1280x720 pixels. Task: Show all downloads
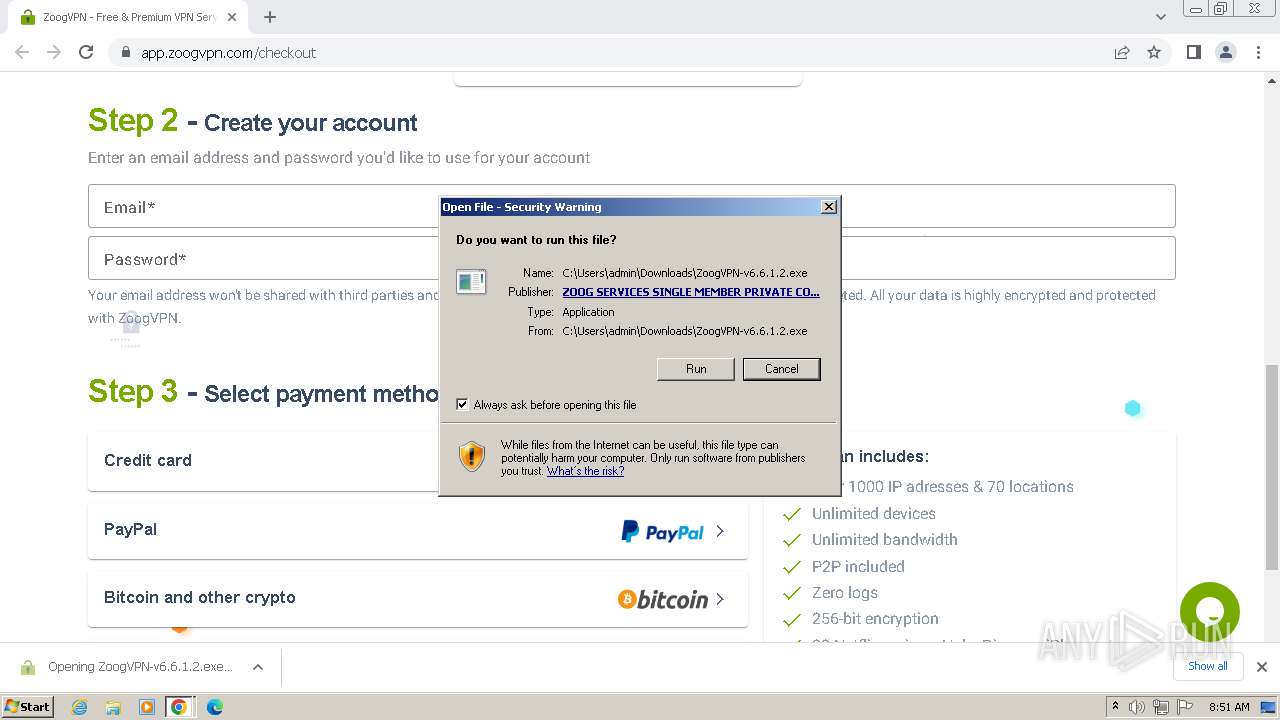[x=1207, y=666]
